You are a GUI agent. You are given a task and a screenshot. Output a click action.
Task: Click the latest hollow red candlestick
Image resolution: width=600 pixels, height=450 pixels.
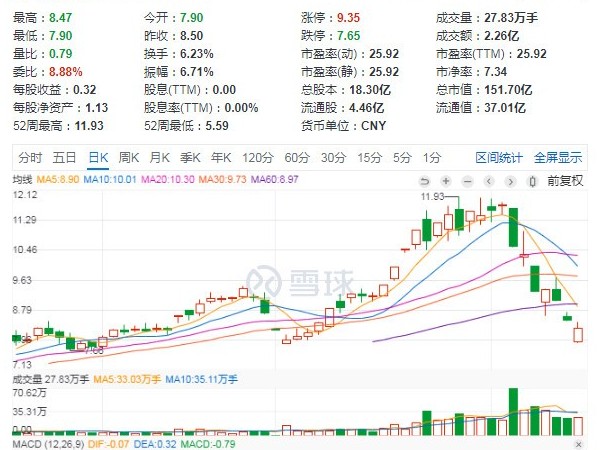tap(578, 334)
